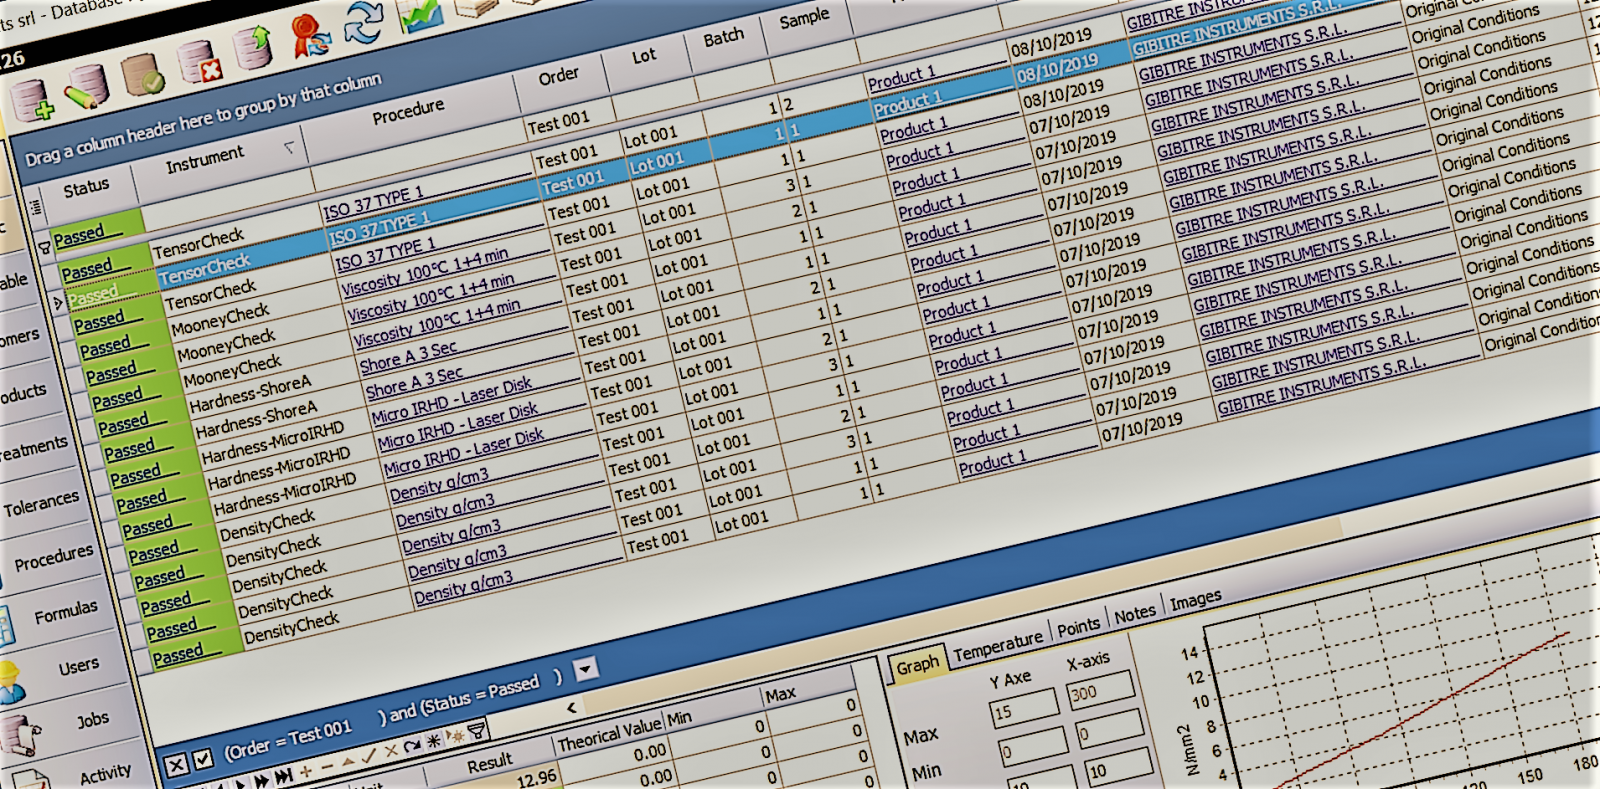Clear the active filter with X box
The width and height of the screenshot is (1600, 789).
pyautogui.click(x=176, y=766)
